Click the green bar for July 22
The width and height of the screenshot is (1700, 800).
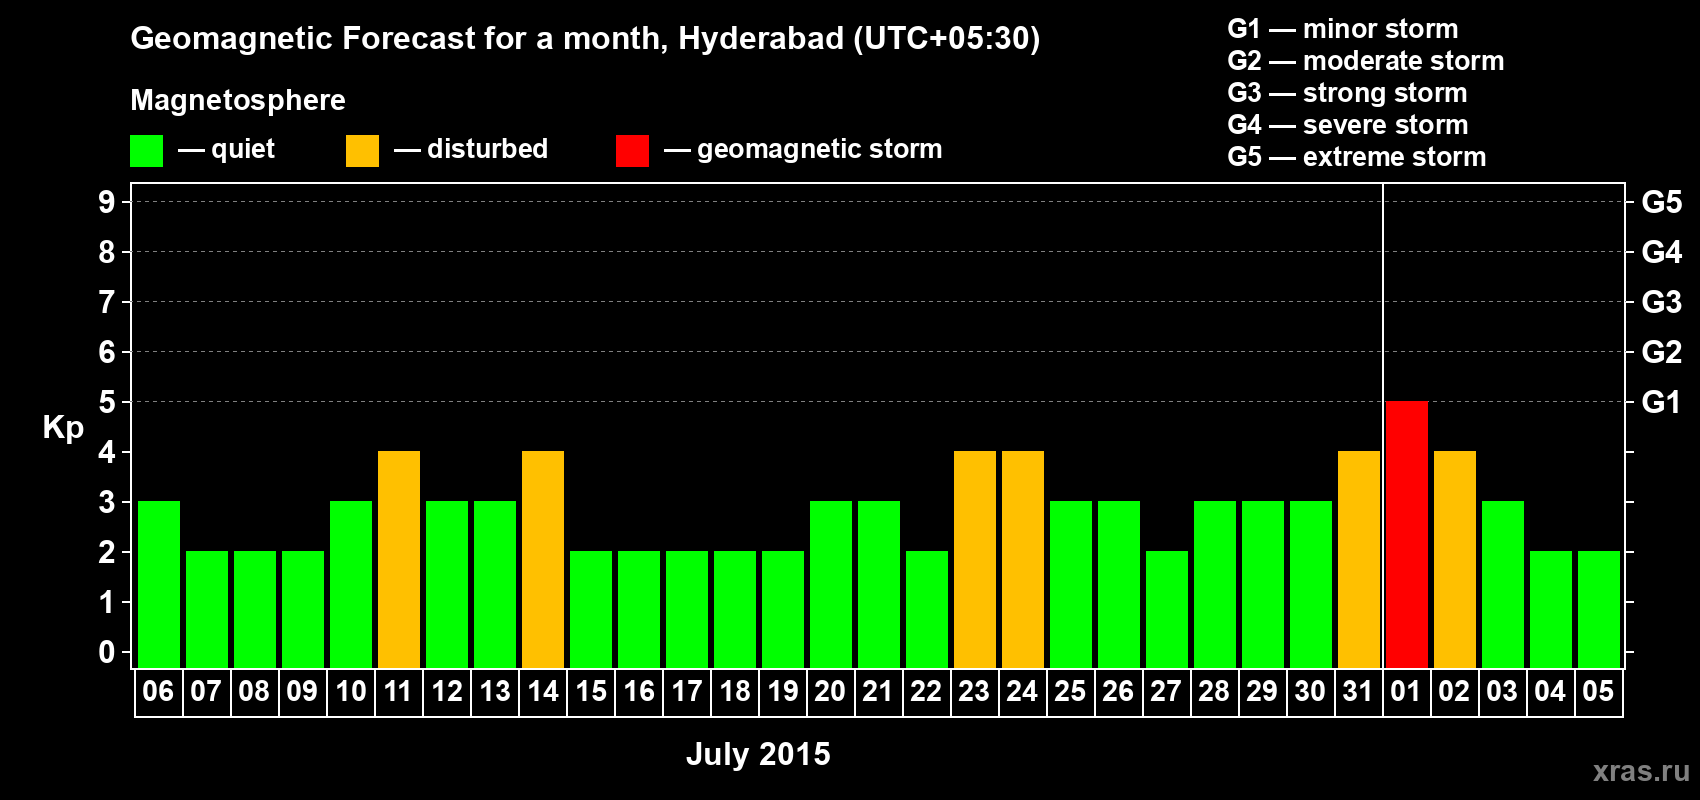[927, 610]
